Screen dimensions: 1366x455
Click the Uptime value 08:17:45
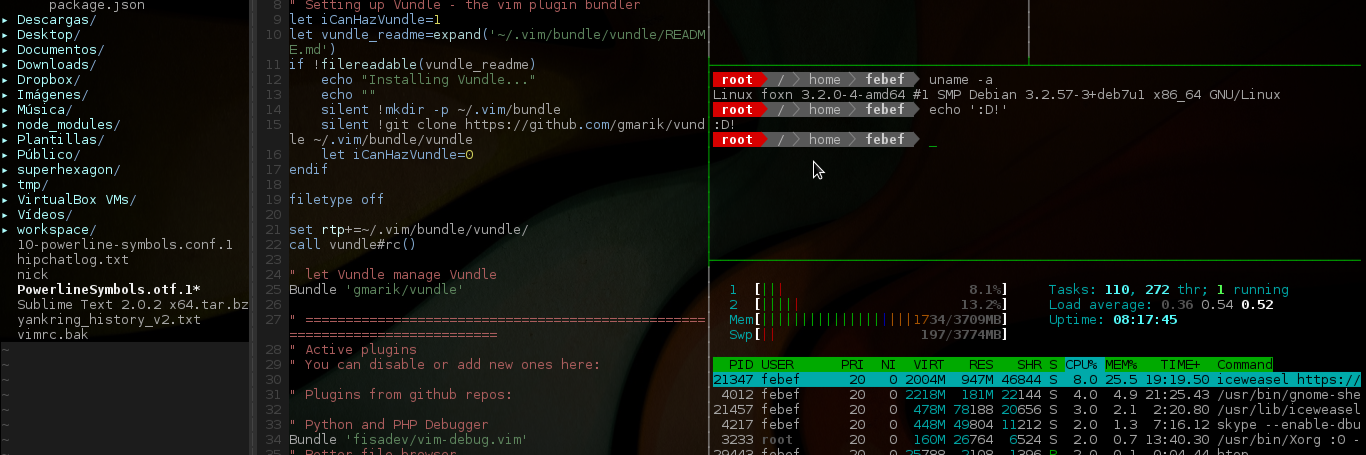[x=1144, y=319]
